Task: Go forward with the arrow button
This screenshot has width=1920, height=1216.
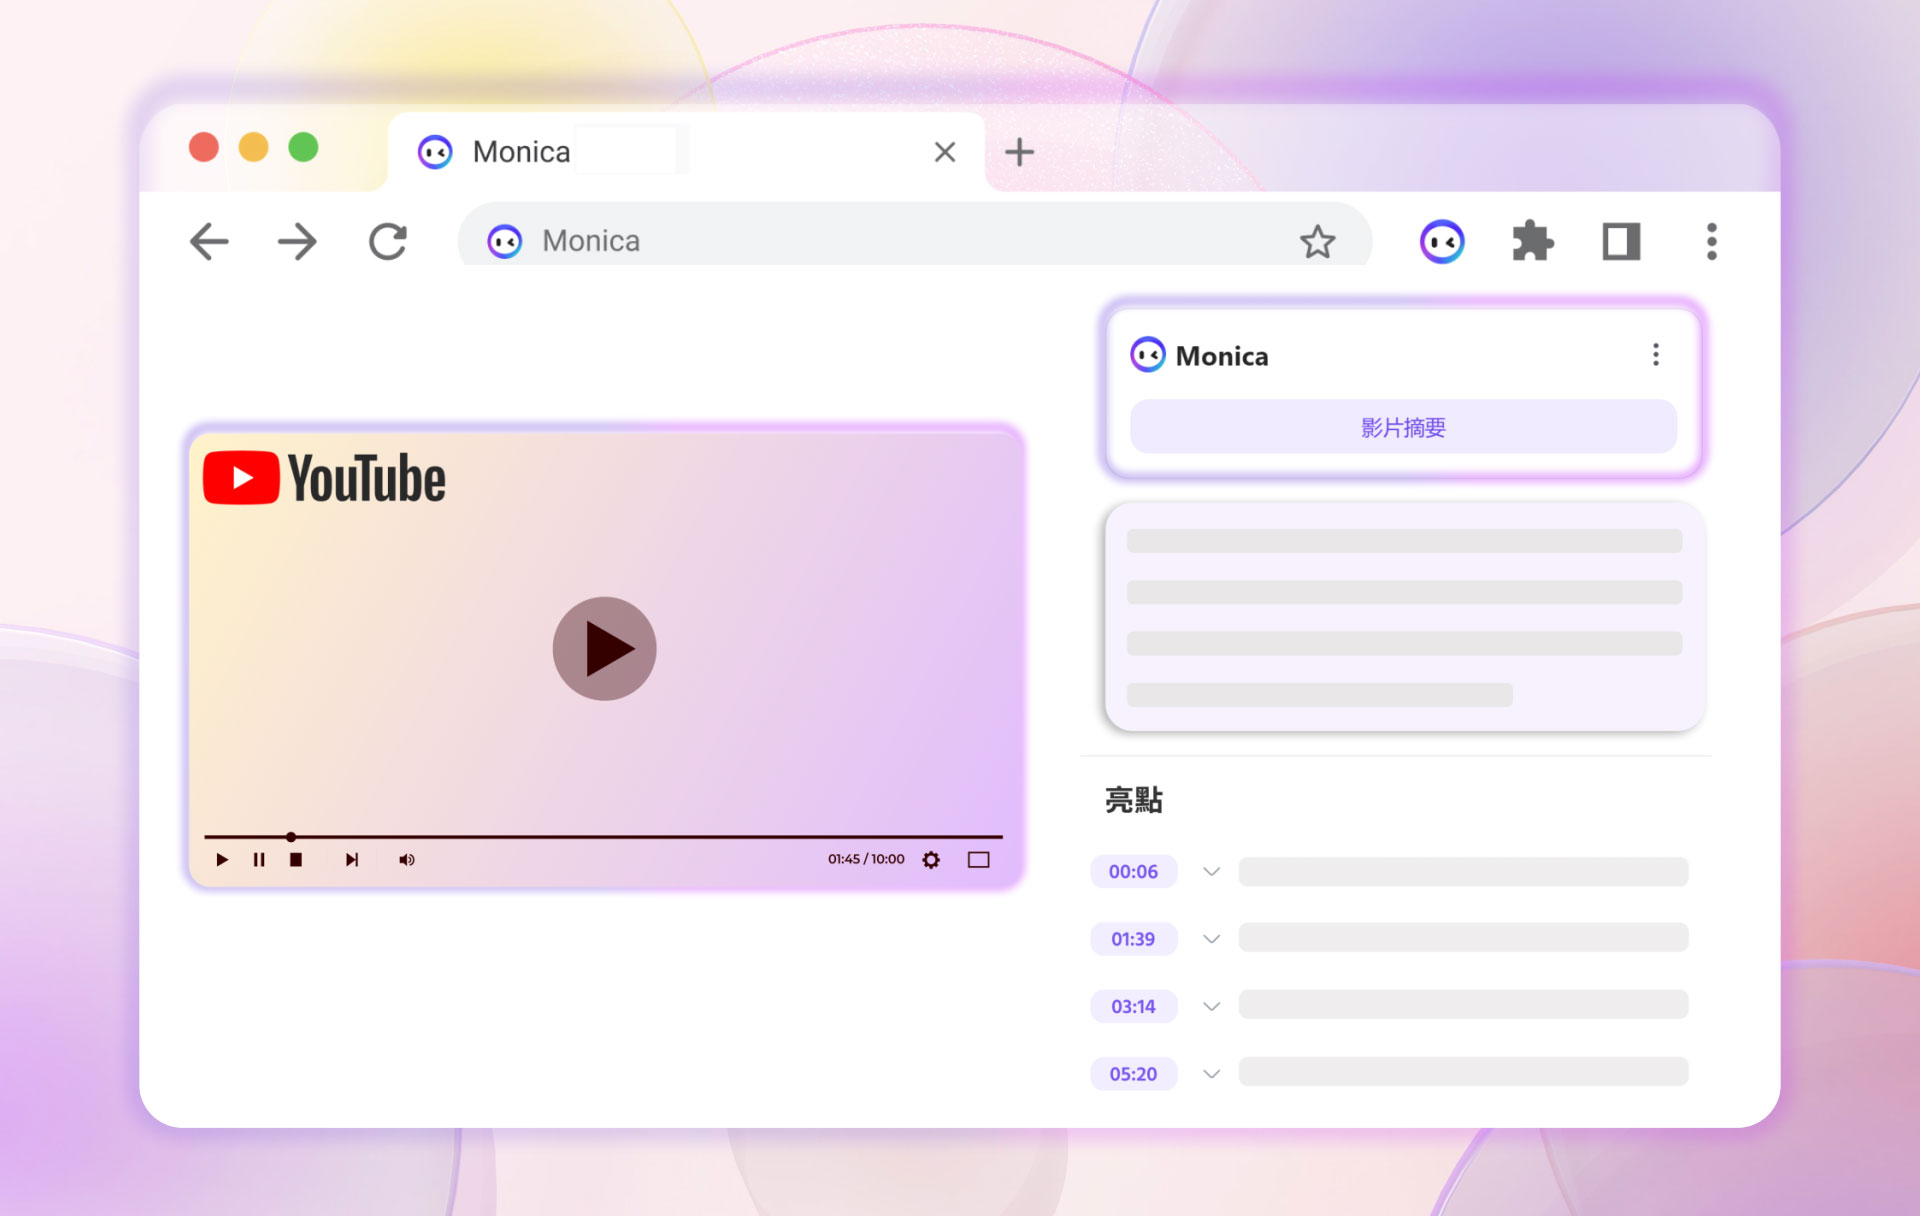Action: [x=297, y=242]
